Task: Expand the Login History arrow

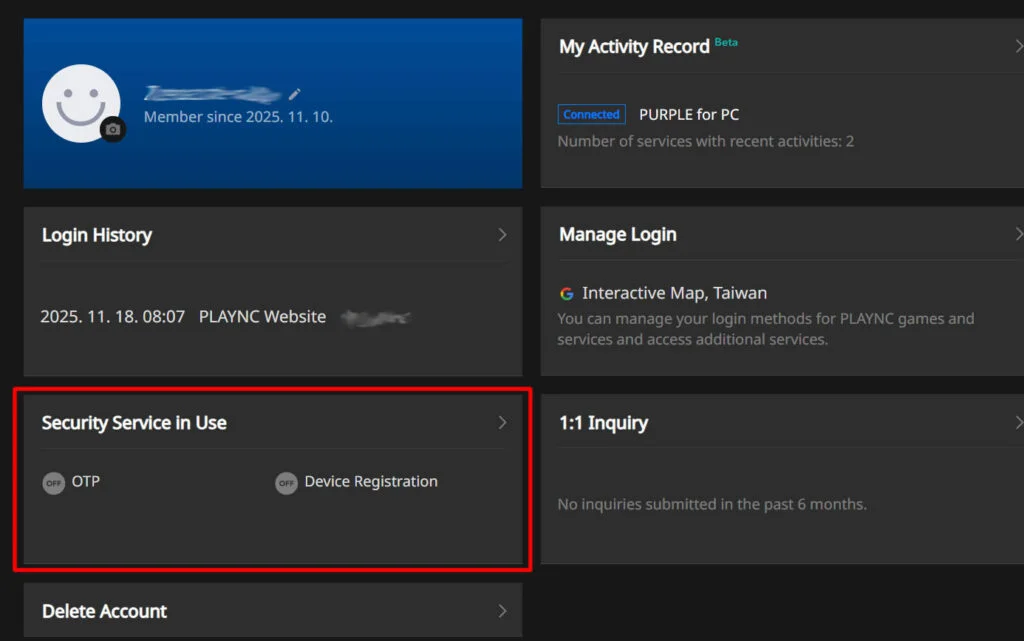Action: (x=502, y=235)
